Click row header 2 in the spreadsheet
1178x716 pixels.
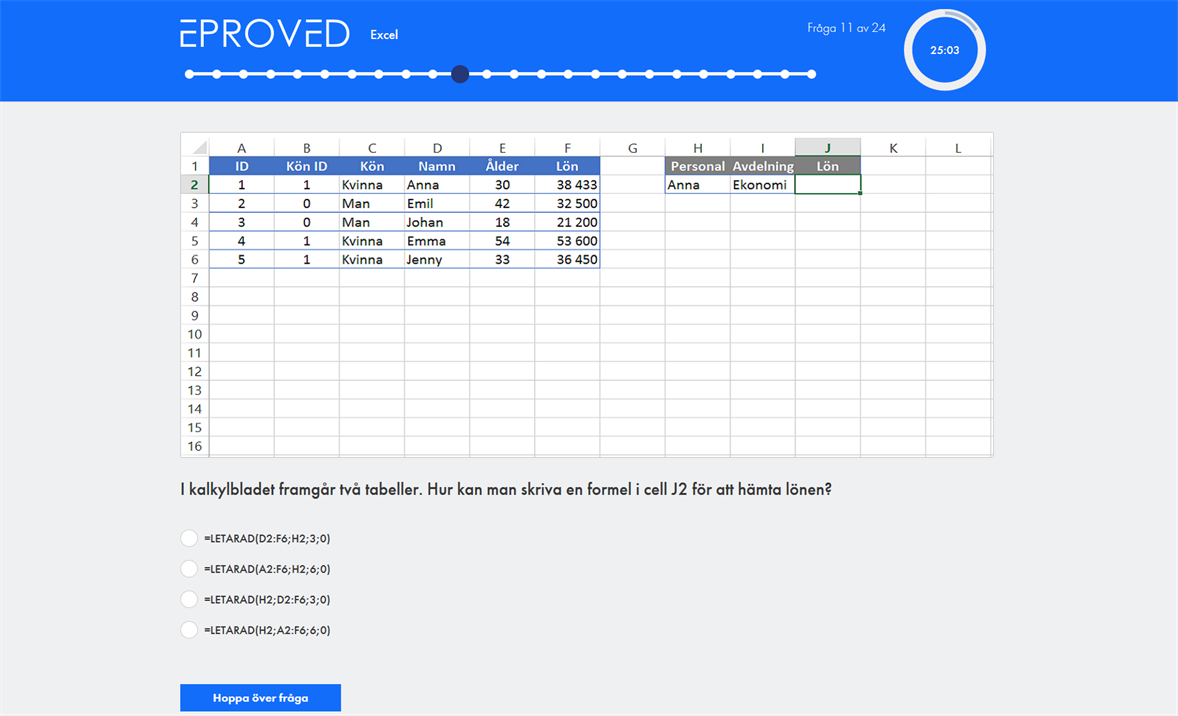point(195,185)
